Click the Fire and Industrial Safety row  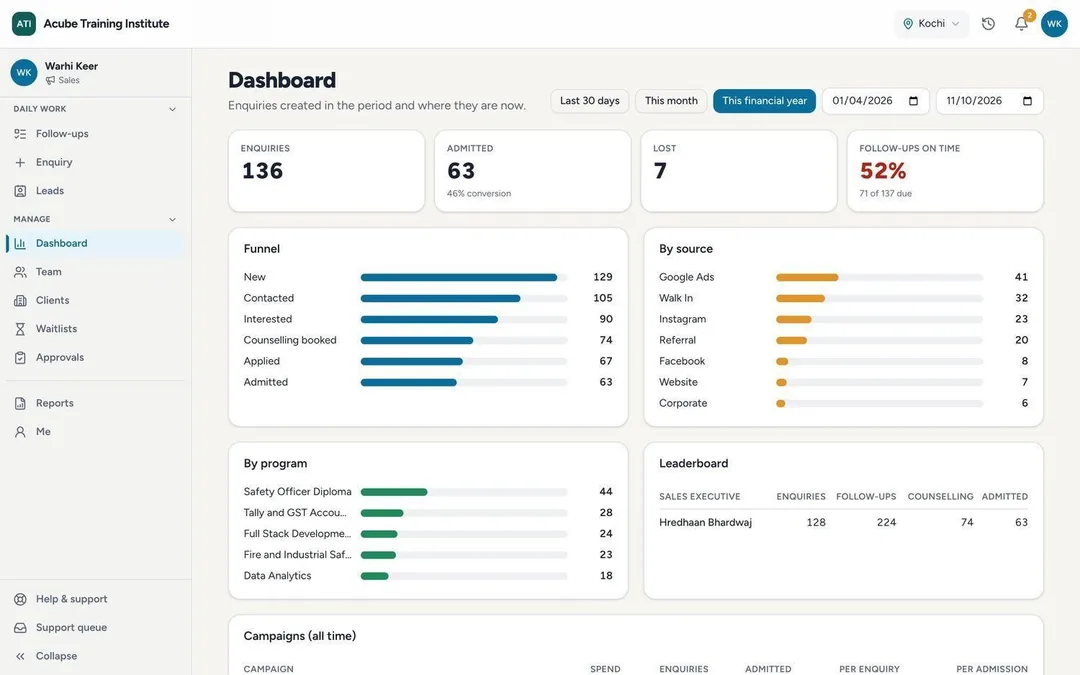pos(428,554)
